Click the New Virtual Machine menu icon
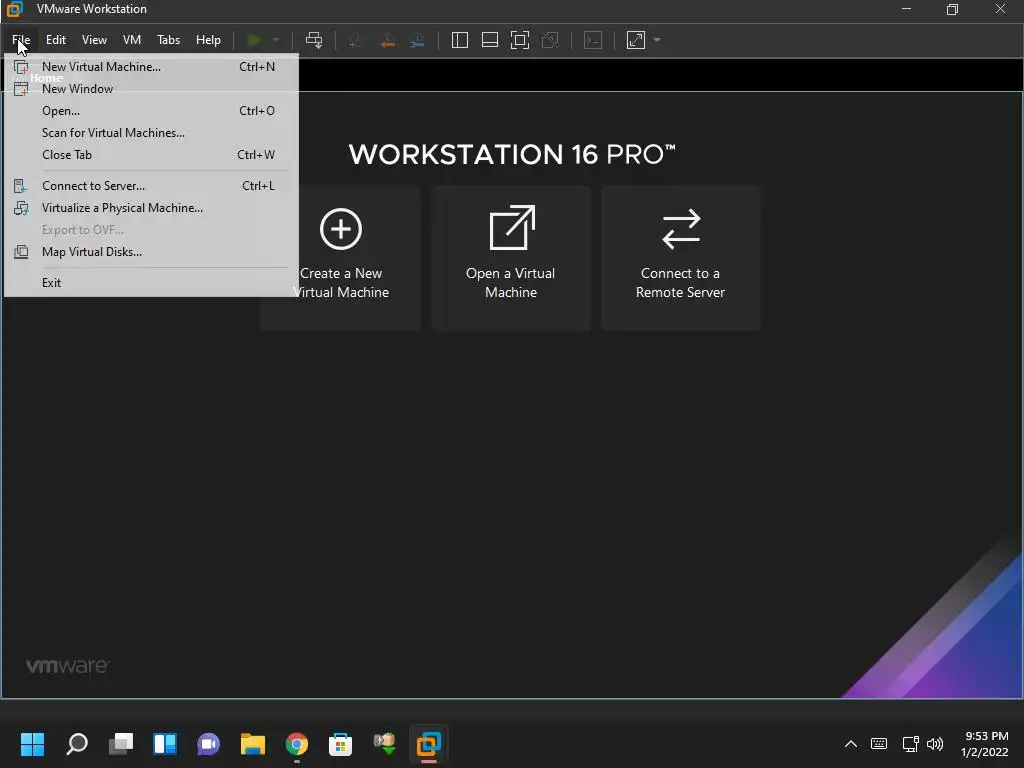 [x=21, y=67]
